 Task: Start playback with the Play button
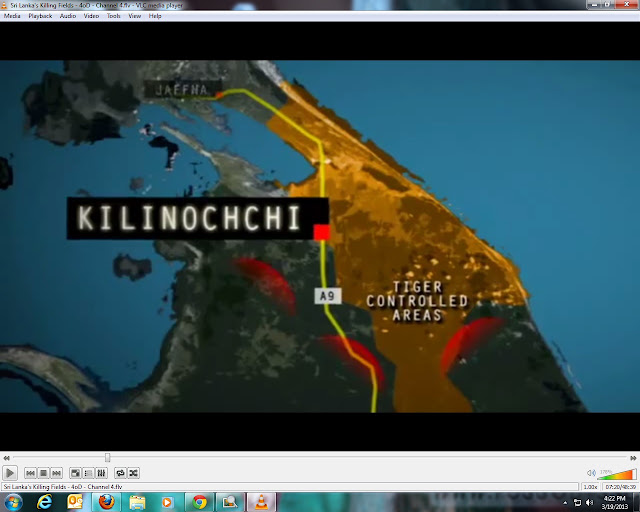[x=10, y=473]
